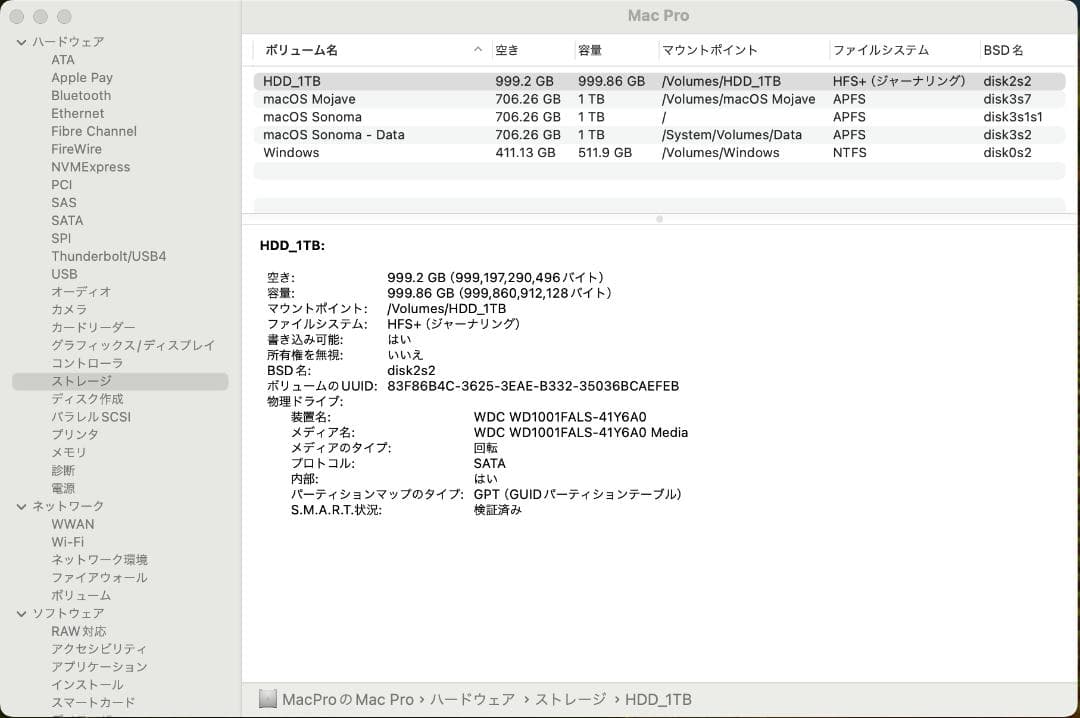Image resolution: width=1080 pixels, height=718 pixels.
Task: Collapse the ネットワーク section in sidebar
Action: pyautogui.click(x=21, y=506)
